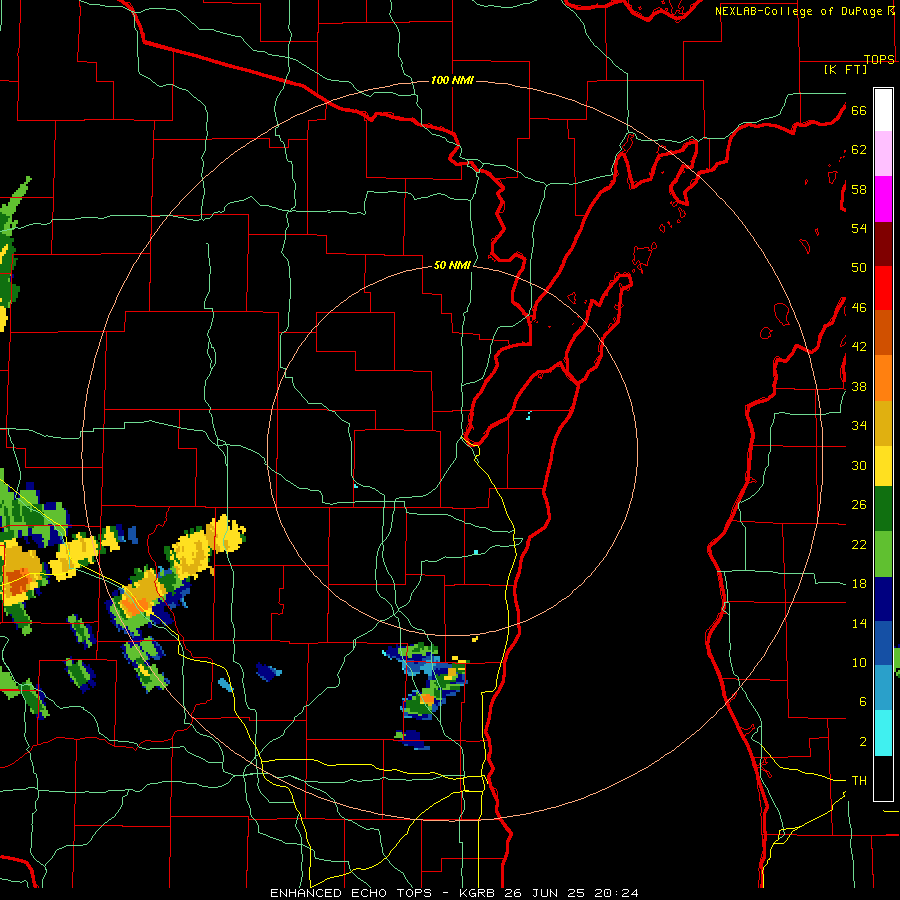
Task: Click the 38 legend value
Action: (859, 386)
